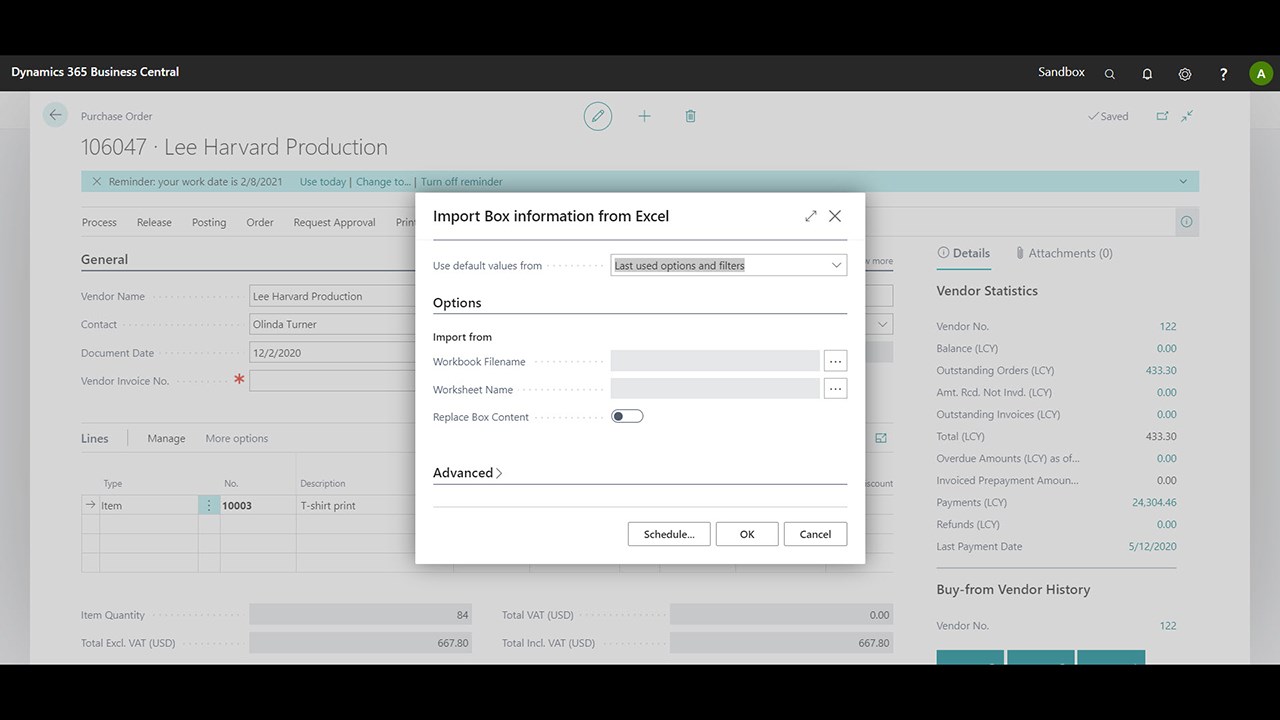Image resolution: width=1280 pixels, height=720 pixels.
Task: Click the 'T-shirt print' description cell
Action: pyautogui.click(x=356, y=505)
